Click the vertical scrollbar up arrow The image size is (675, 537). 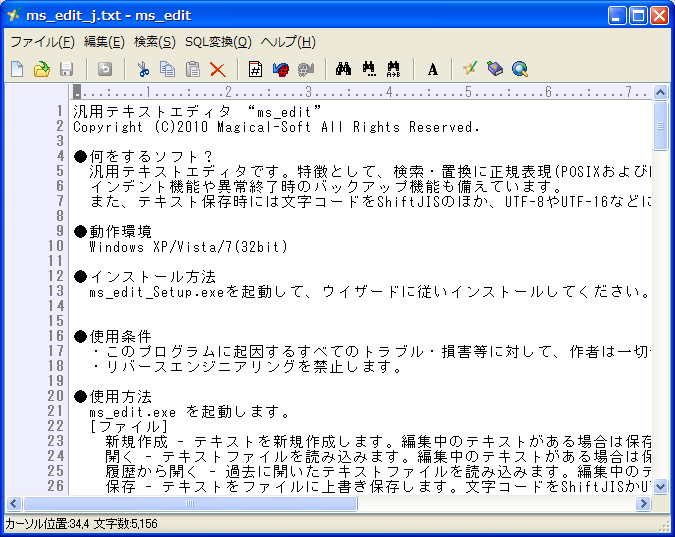click(x=660, y=92)
